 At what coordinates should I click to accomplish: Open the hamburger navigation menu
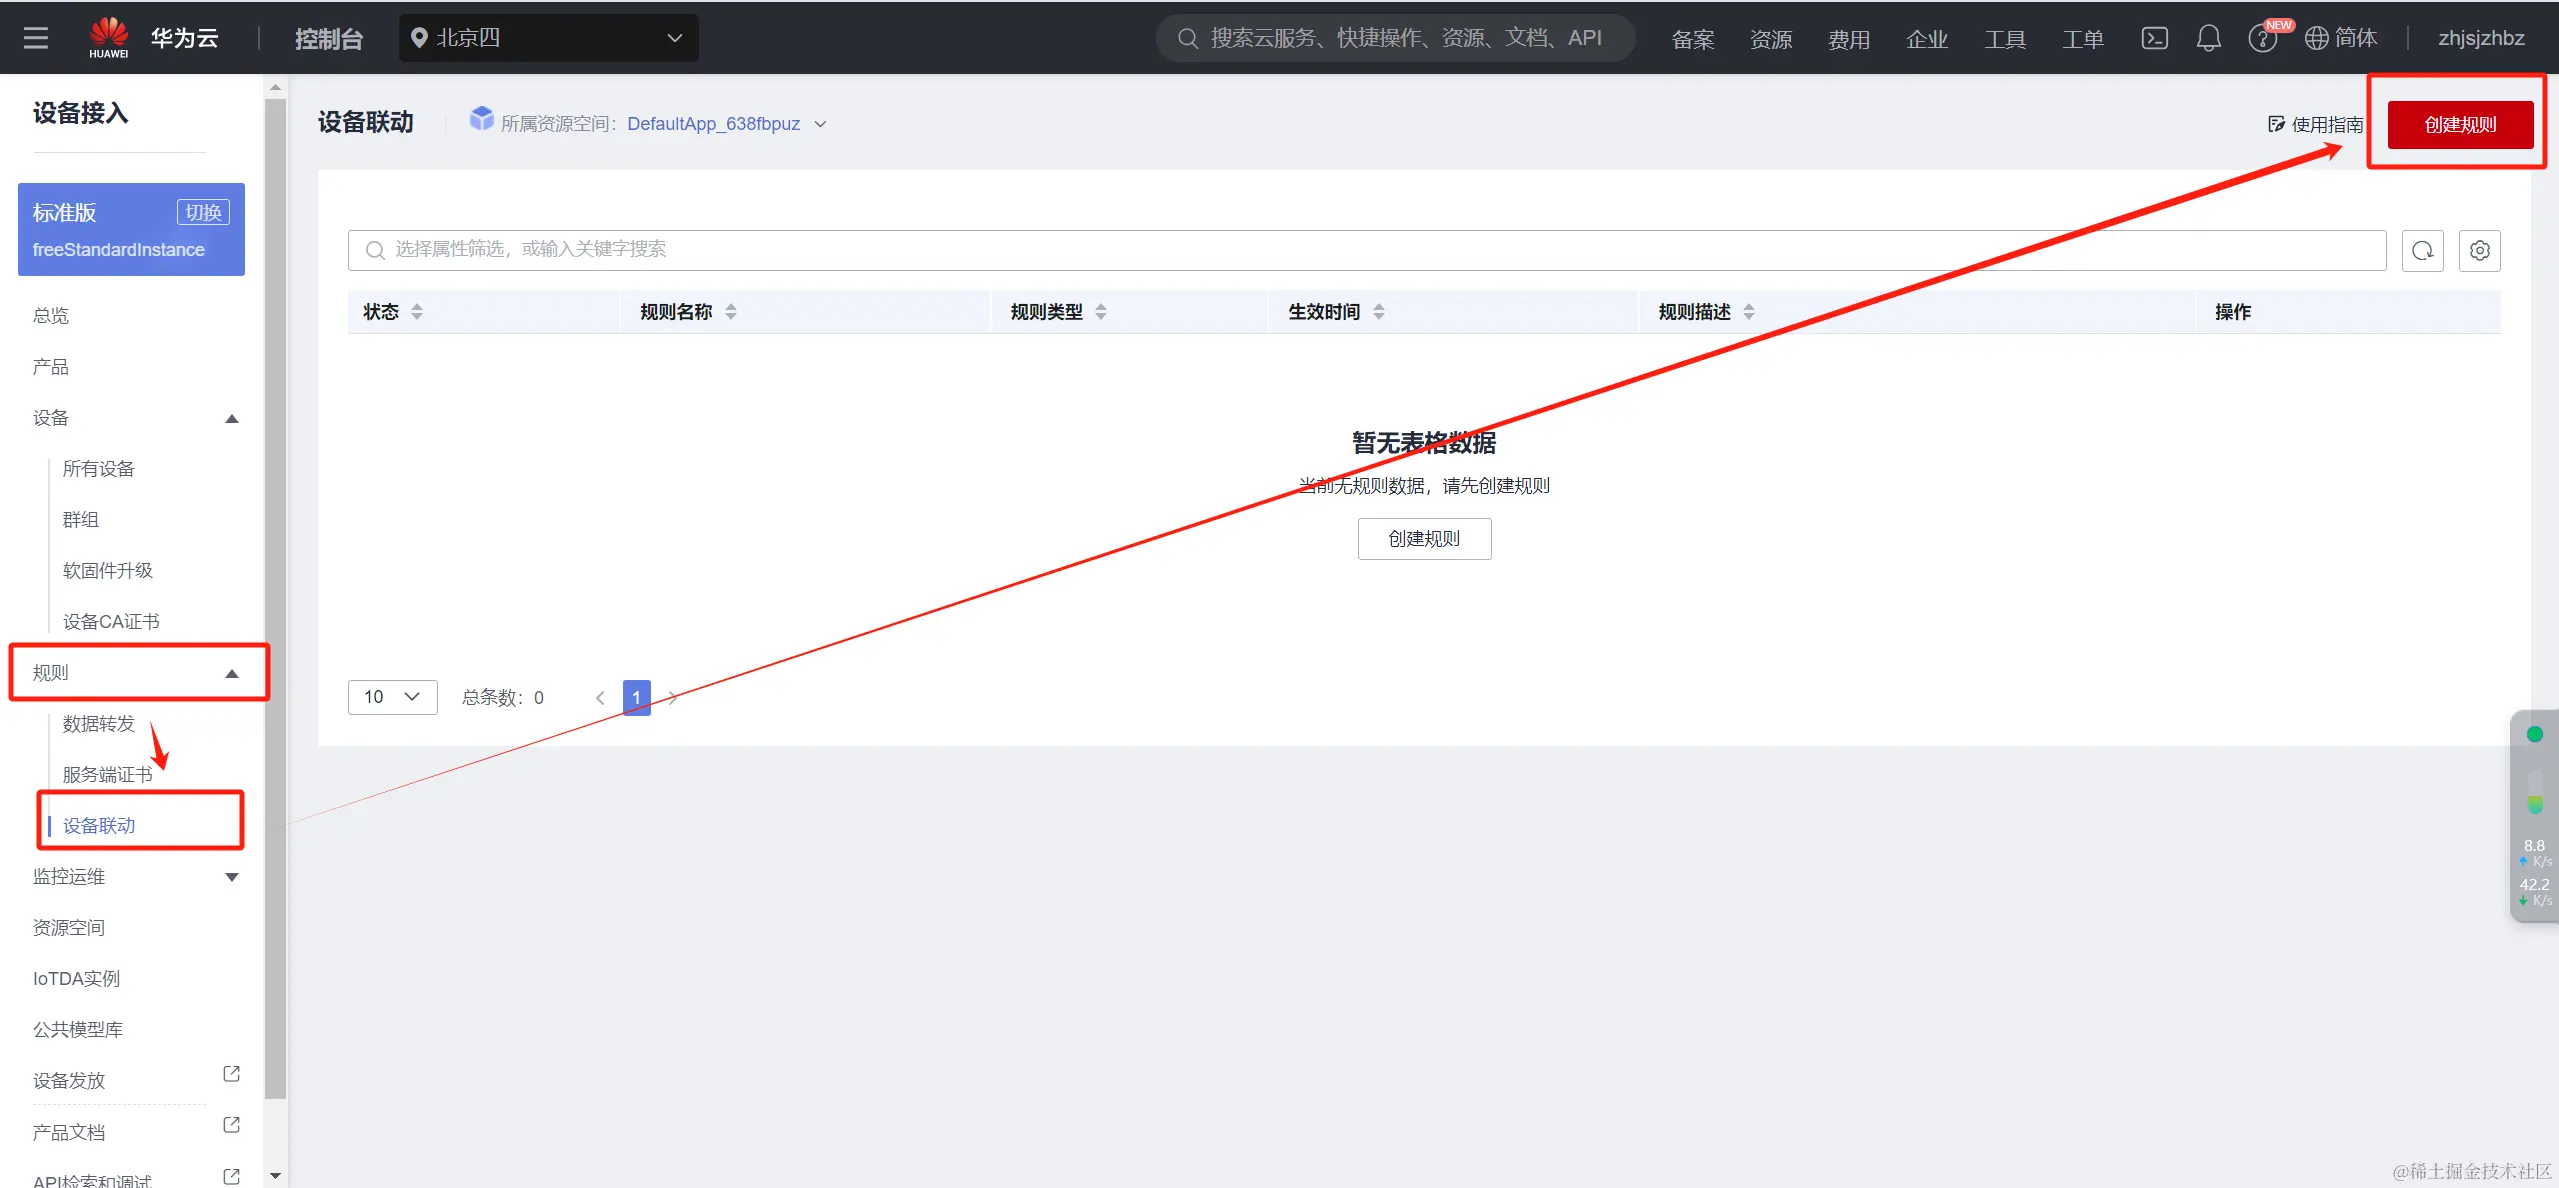36,38
